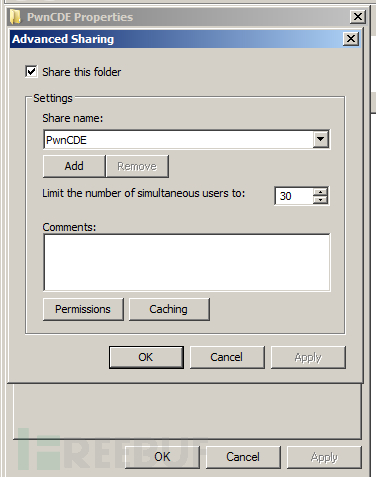Click into the Comments text box
The width and height of the screenshot is (376, 477).
coord(187,262)
